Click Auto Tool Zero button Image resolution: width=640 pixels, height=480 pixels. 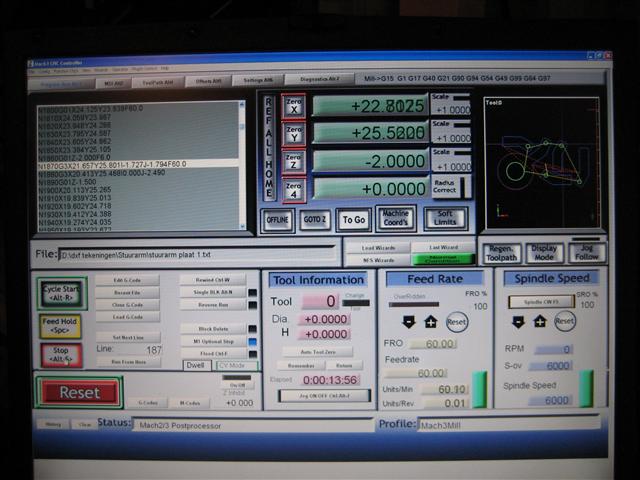[x=318, y=352]
